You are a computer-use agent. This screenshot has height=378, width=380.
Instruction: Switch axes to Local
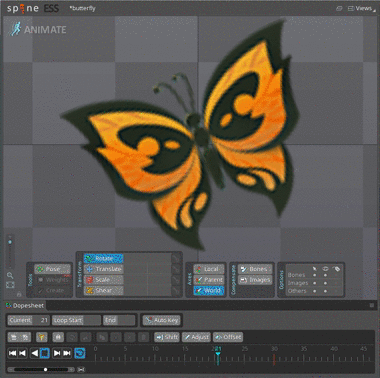coord(209,269)
